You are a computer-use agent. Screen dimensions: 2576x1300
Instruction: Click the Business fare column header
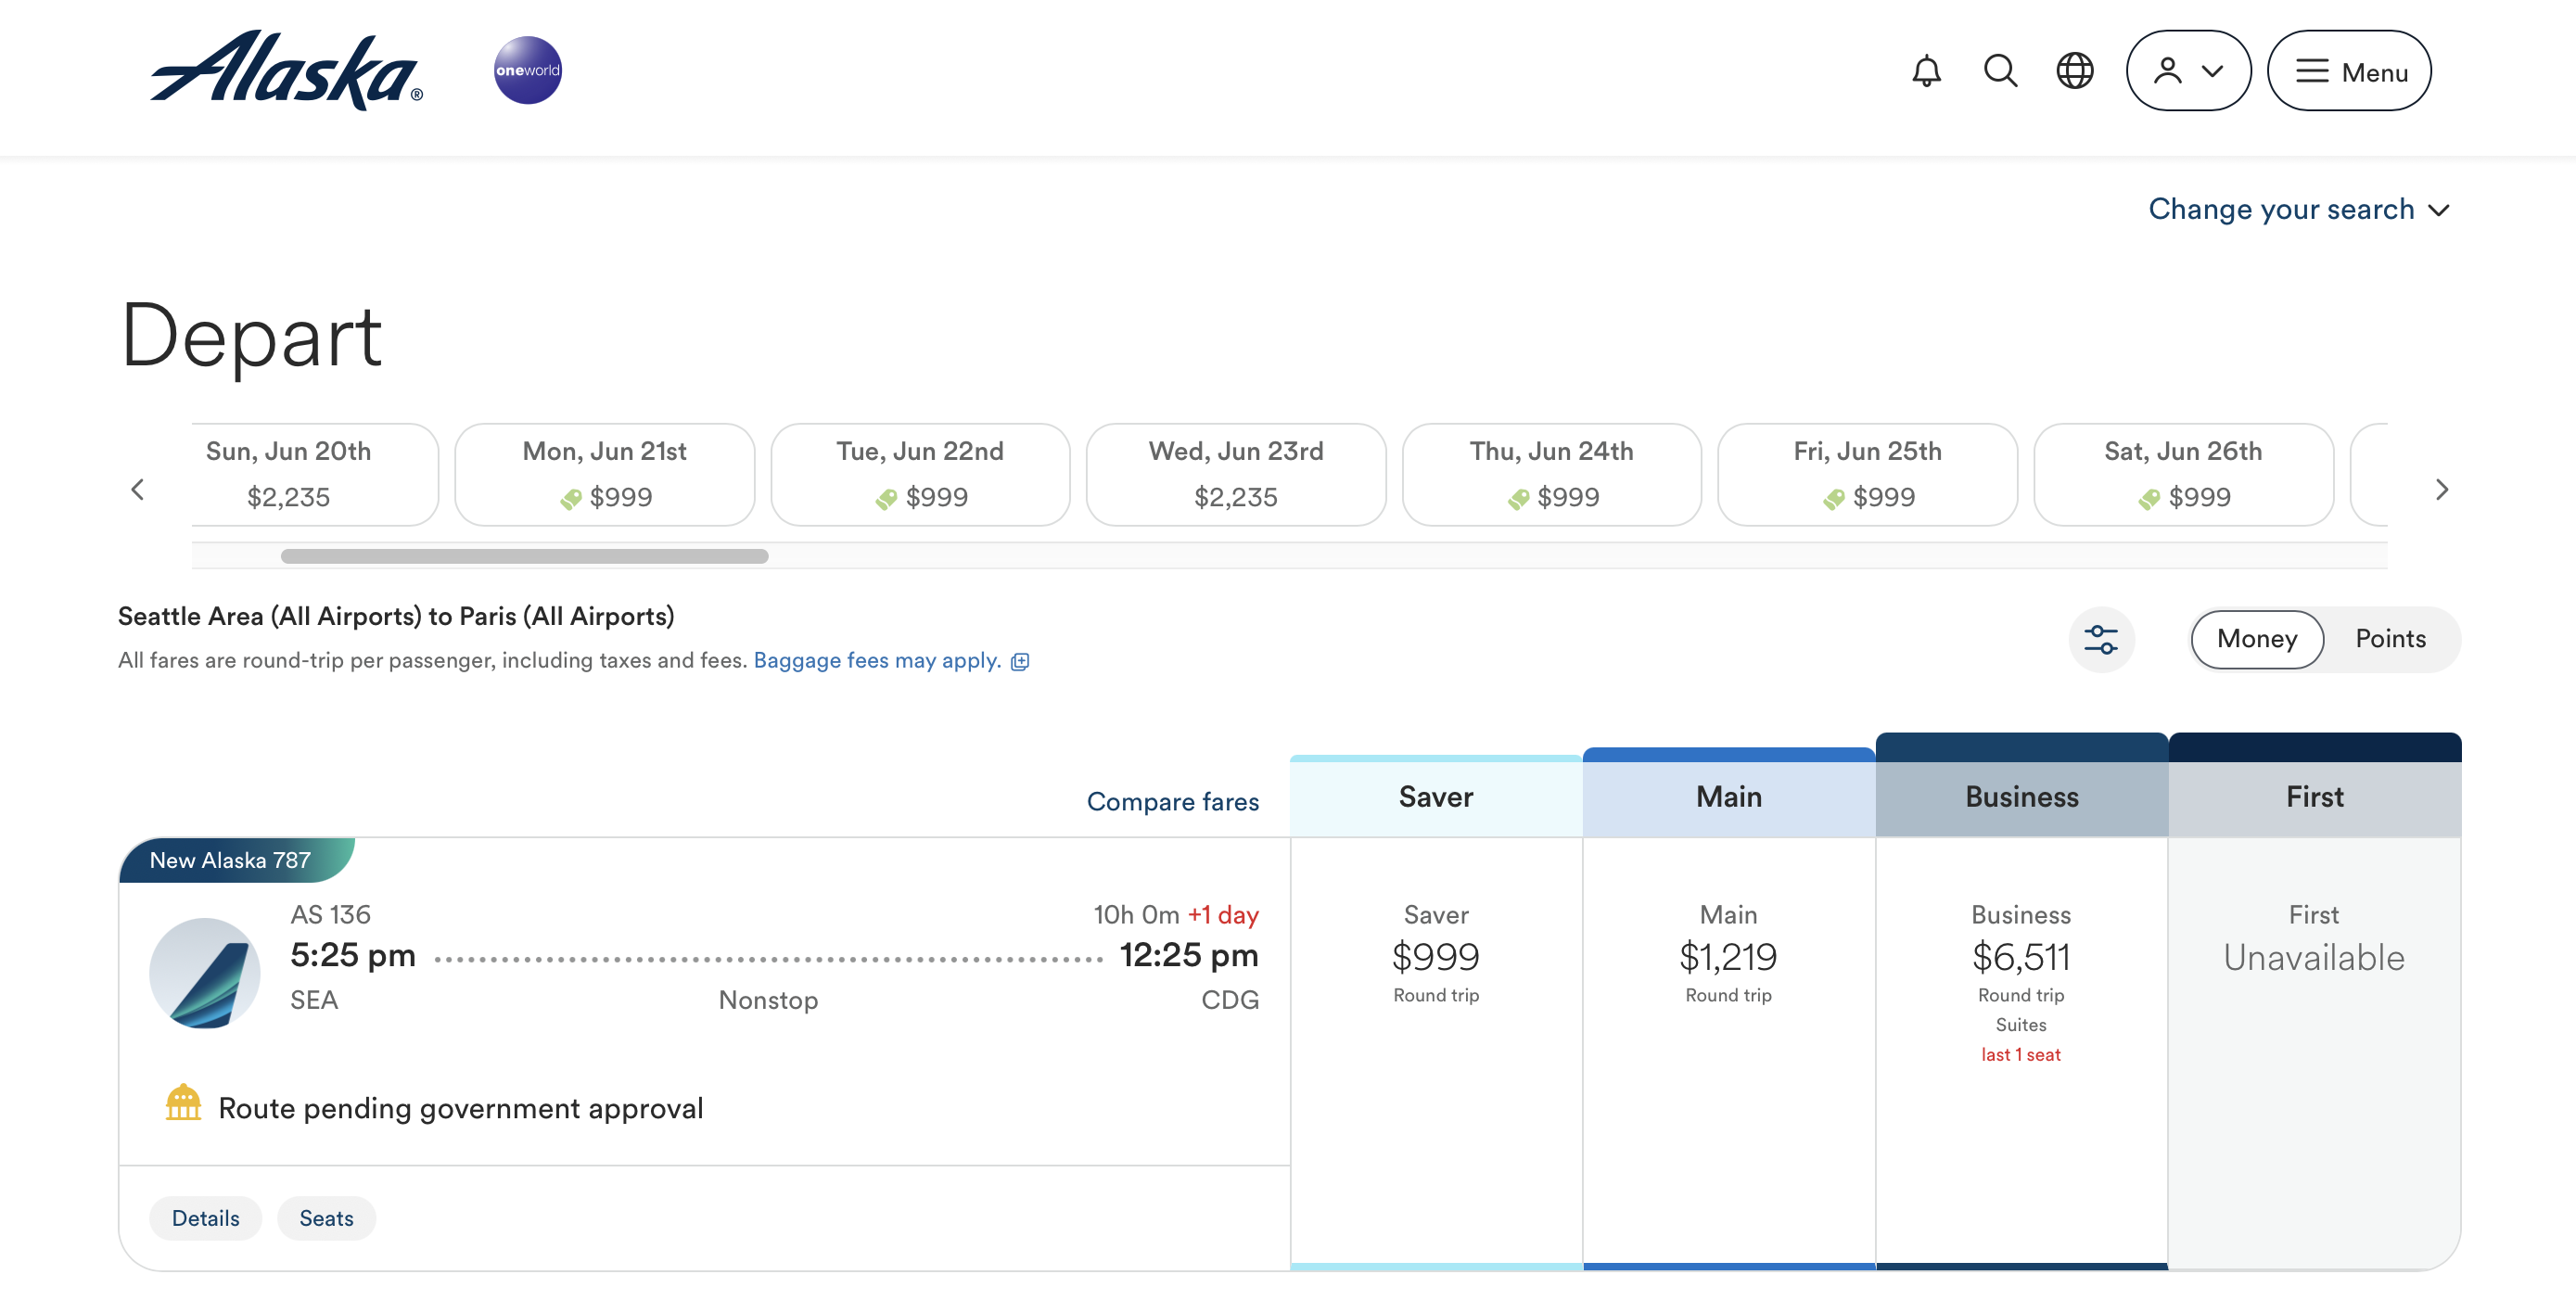pyautogui.click(x=2021, y=796)
